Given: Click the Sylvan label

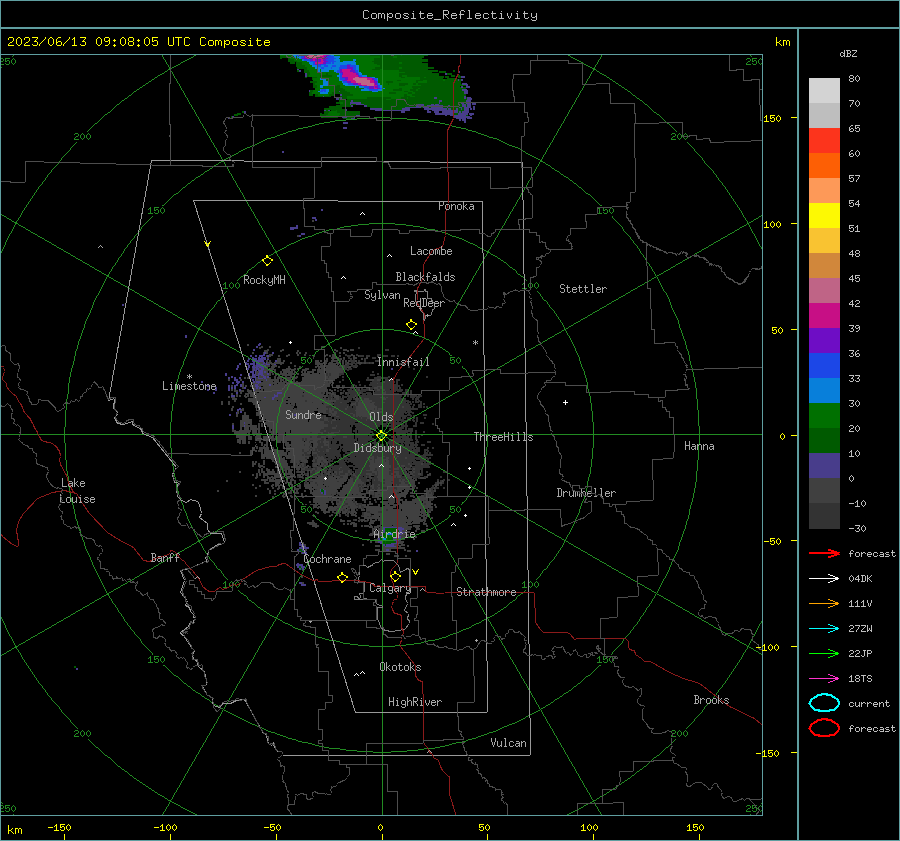Looking at the screenshot, I should click(x=382, y=295).
